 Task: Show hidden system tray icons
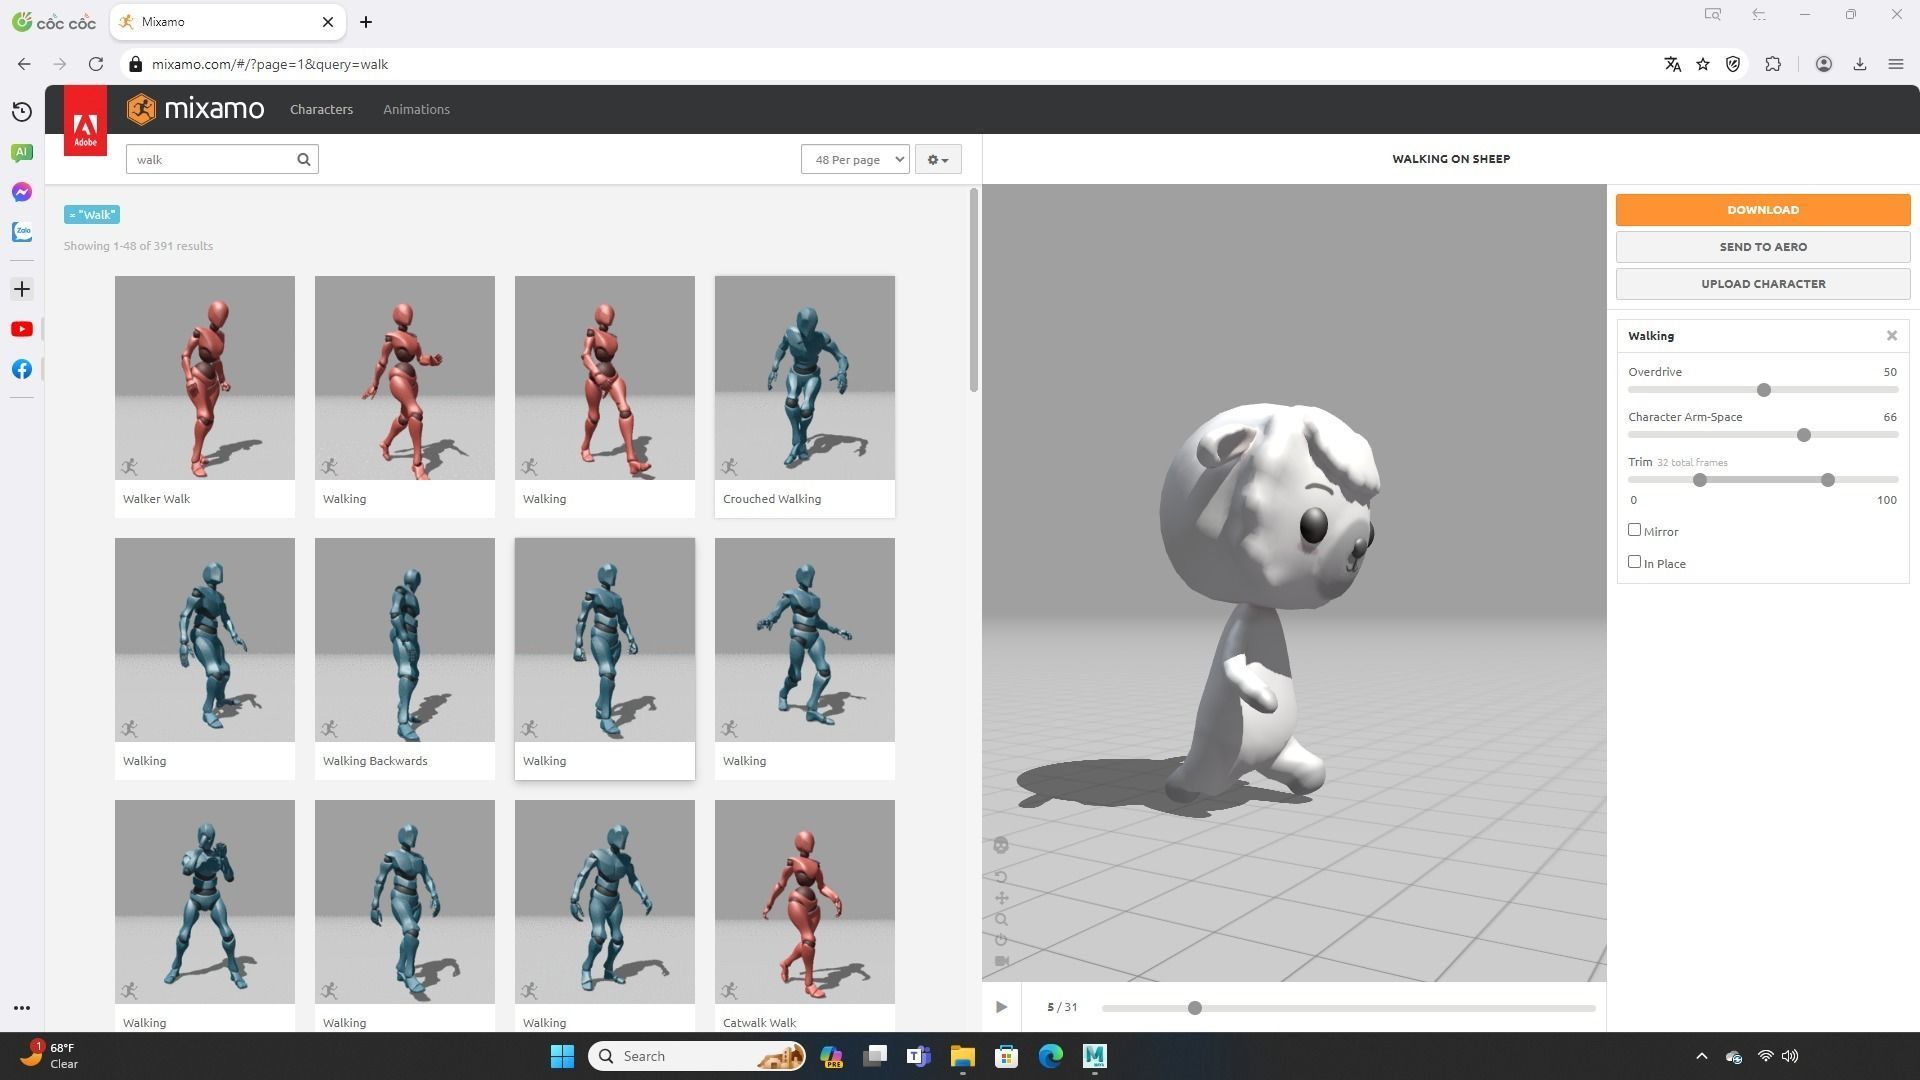[1701, 1056]
